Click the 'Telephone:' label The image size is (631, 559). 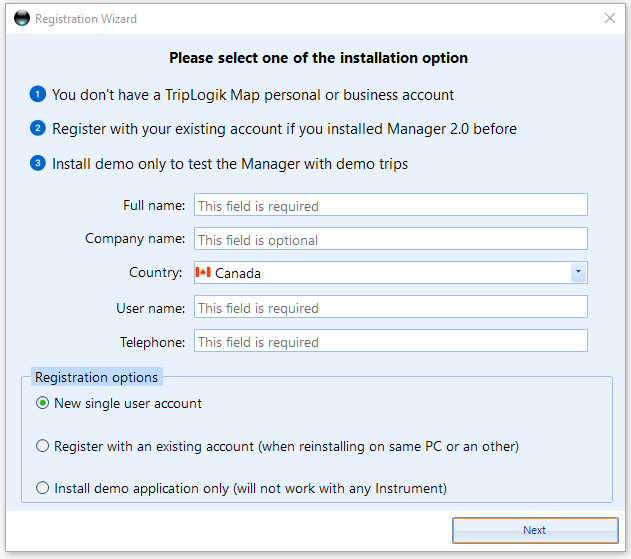pos(153,342)
